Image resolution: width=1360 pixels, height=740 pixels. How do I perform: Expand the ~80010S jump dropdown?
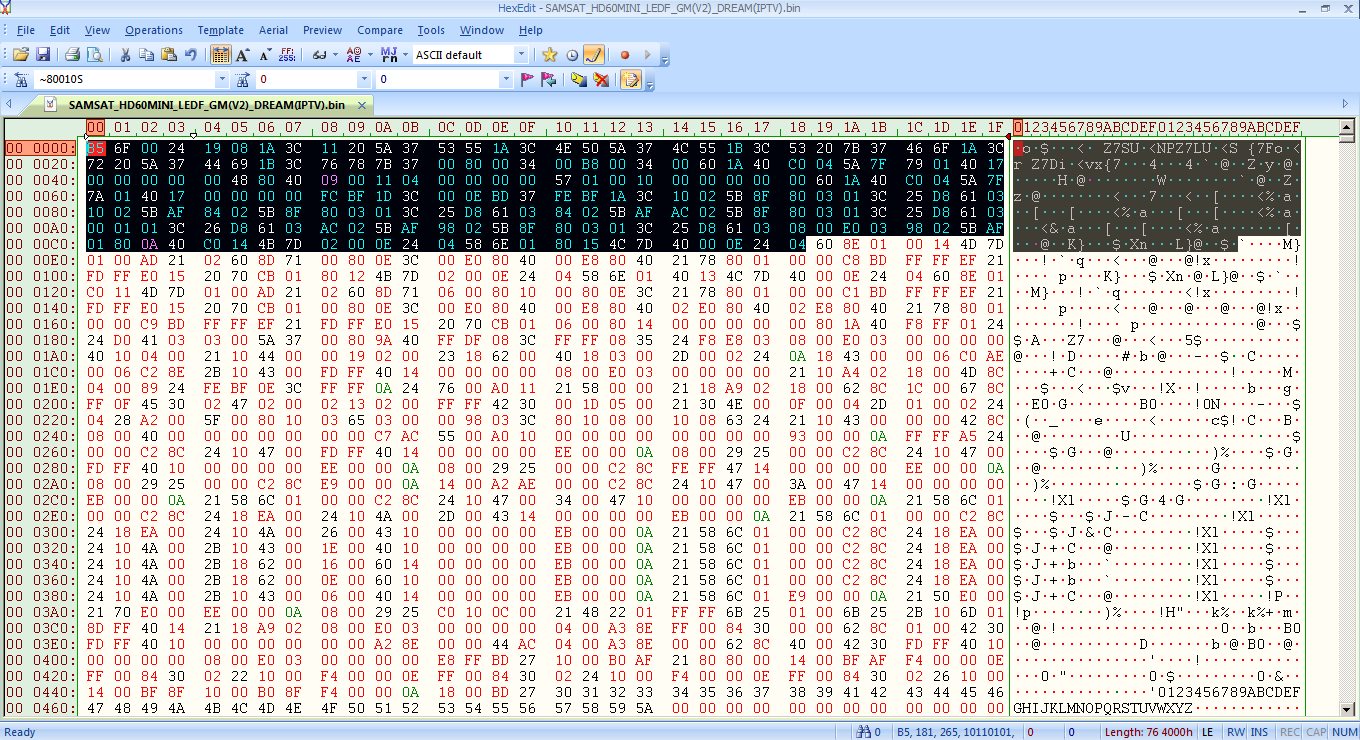tap(222, 80)
